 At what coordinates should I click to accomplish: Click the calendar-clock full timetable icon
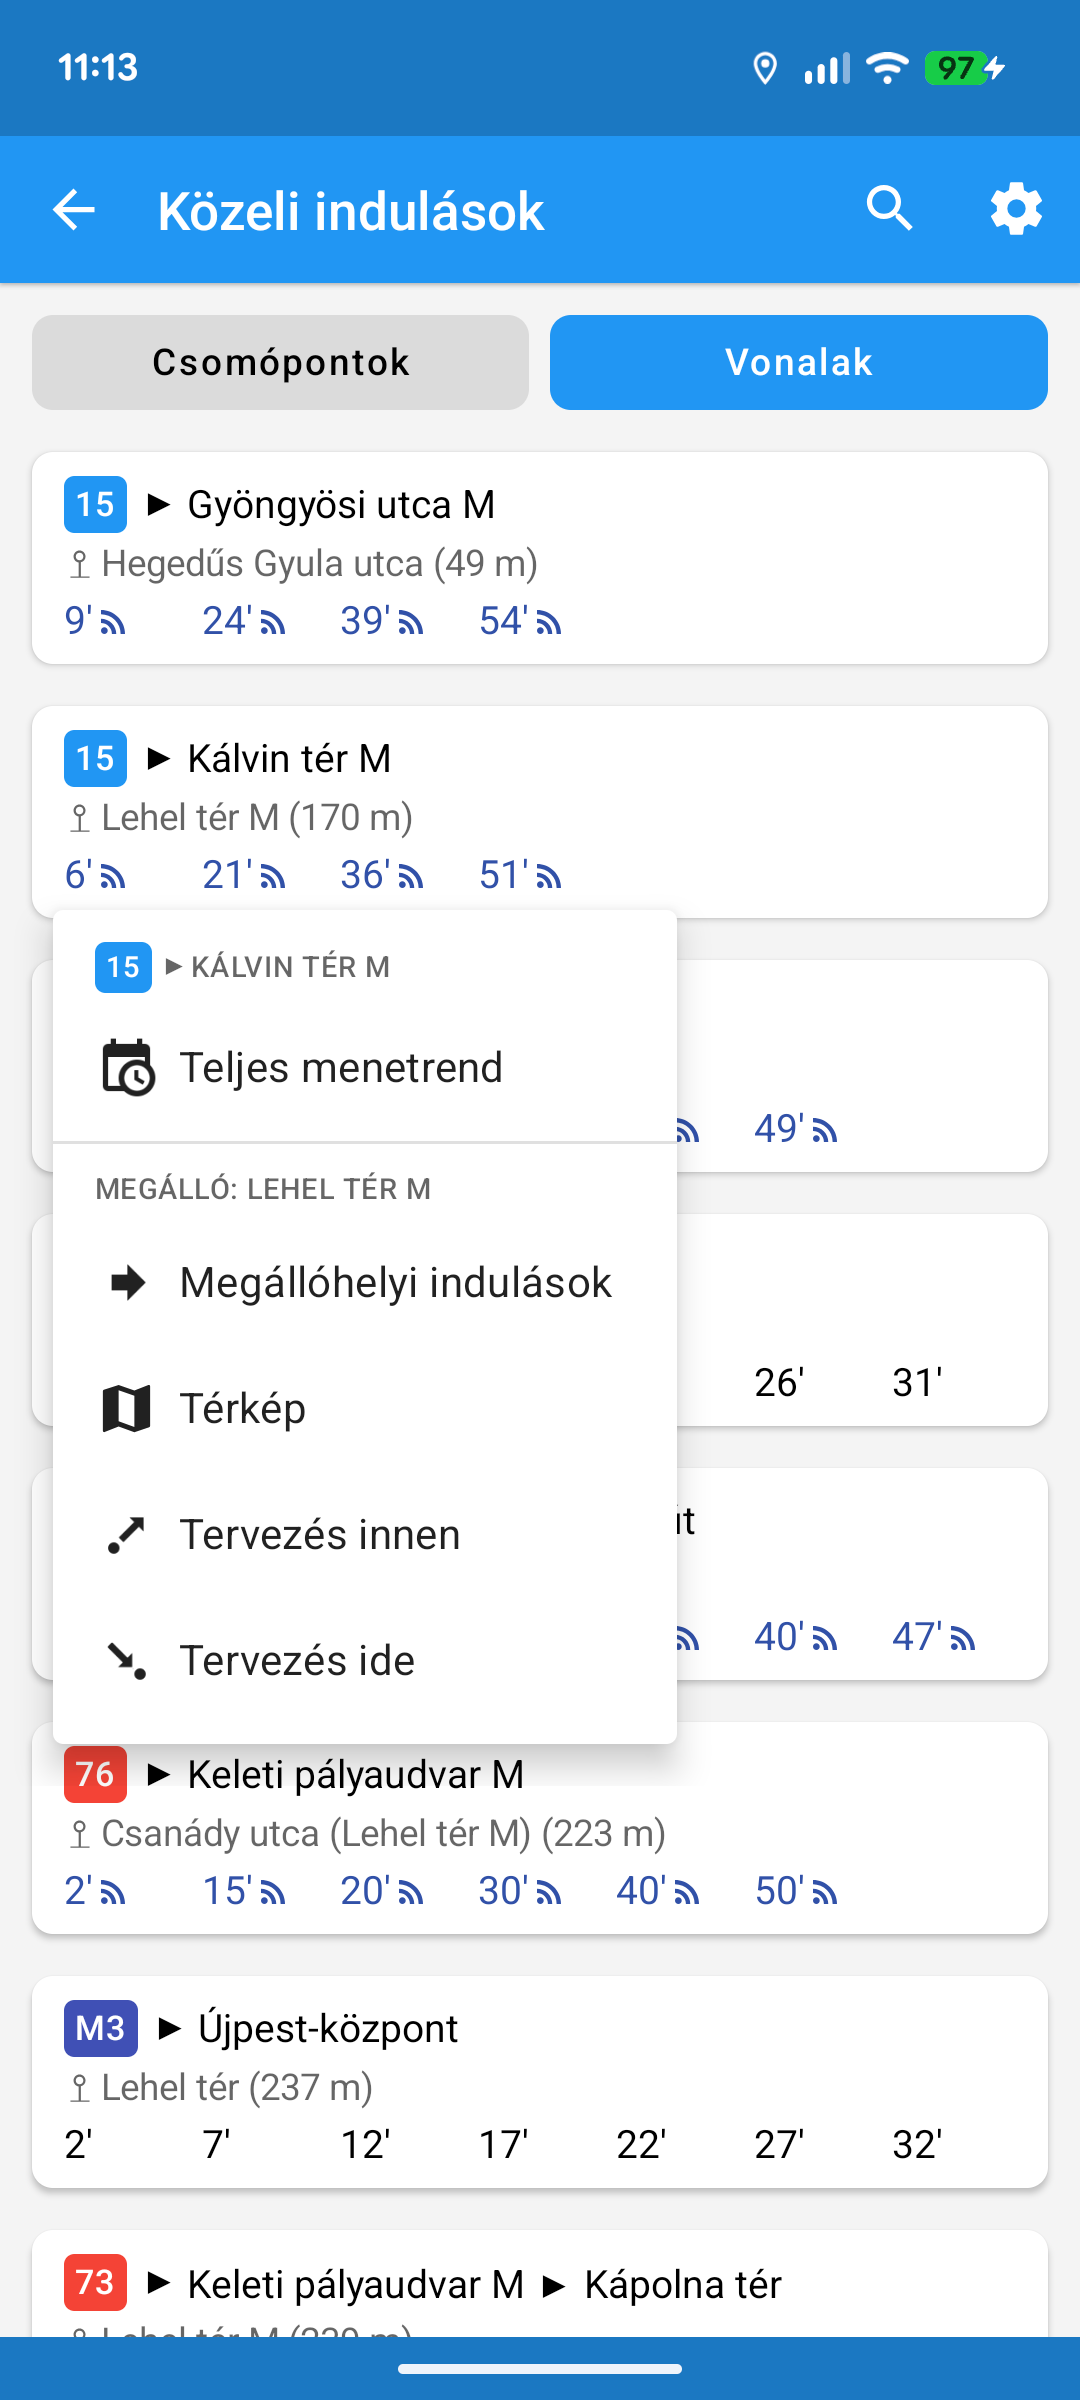click(128, 1068)
